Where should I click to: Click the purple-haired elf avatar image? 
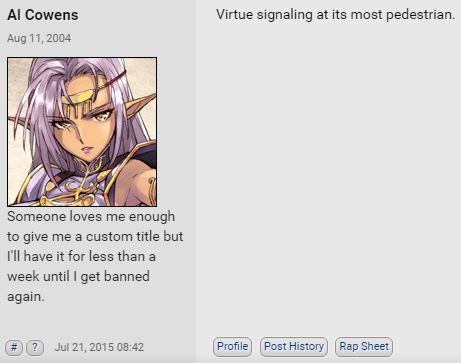[x=82, y=132]
